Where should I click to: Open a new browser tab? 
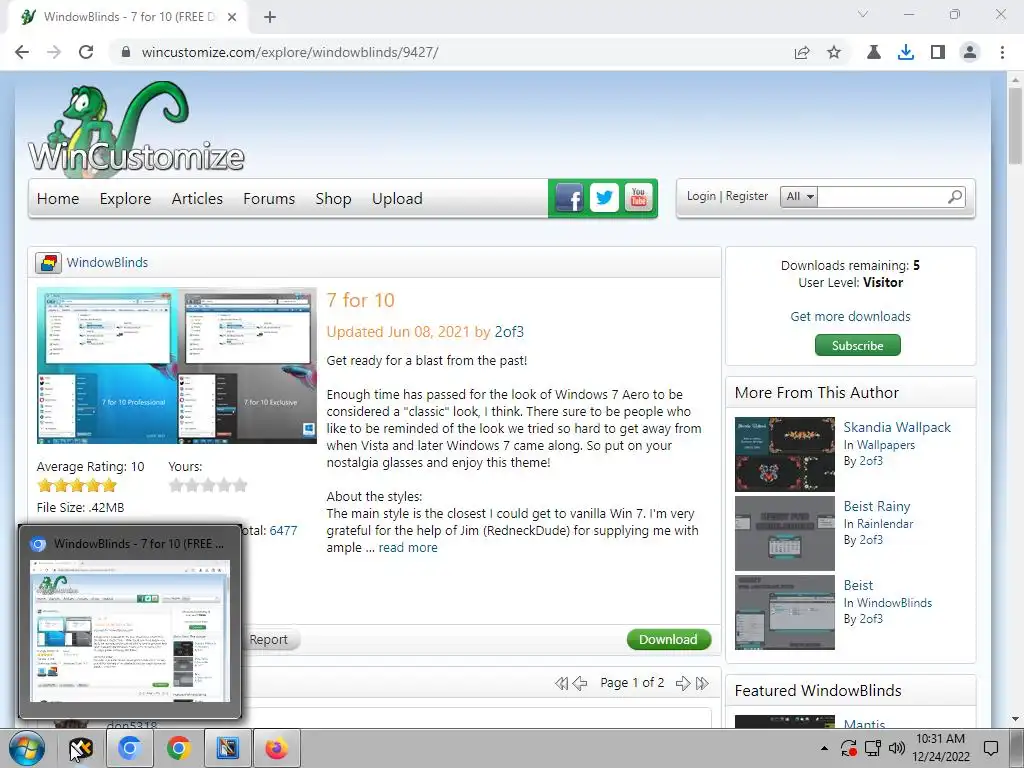(x=270, y=17)
